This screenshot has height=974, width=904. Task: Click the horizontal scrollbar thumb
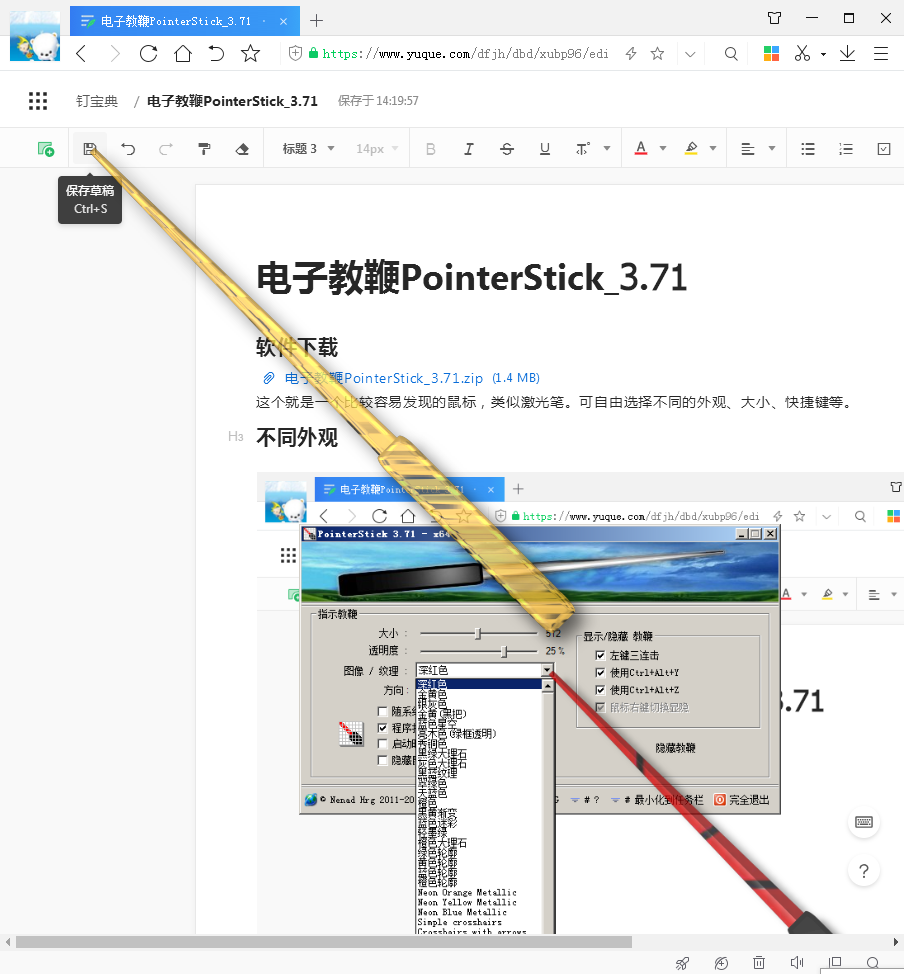324,942
